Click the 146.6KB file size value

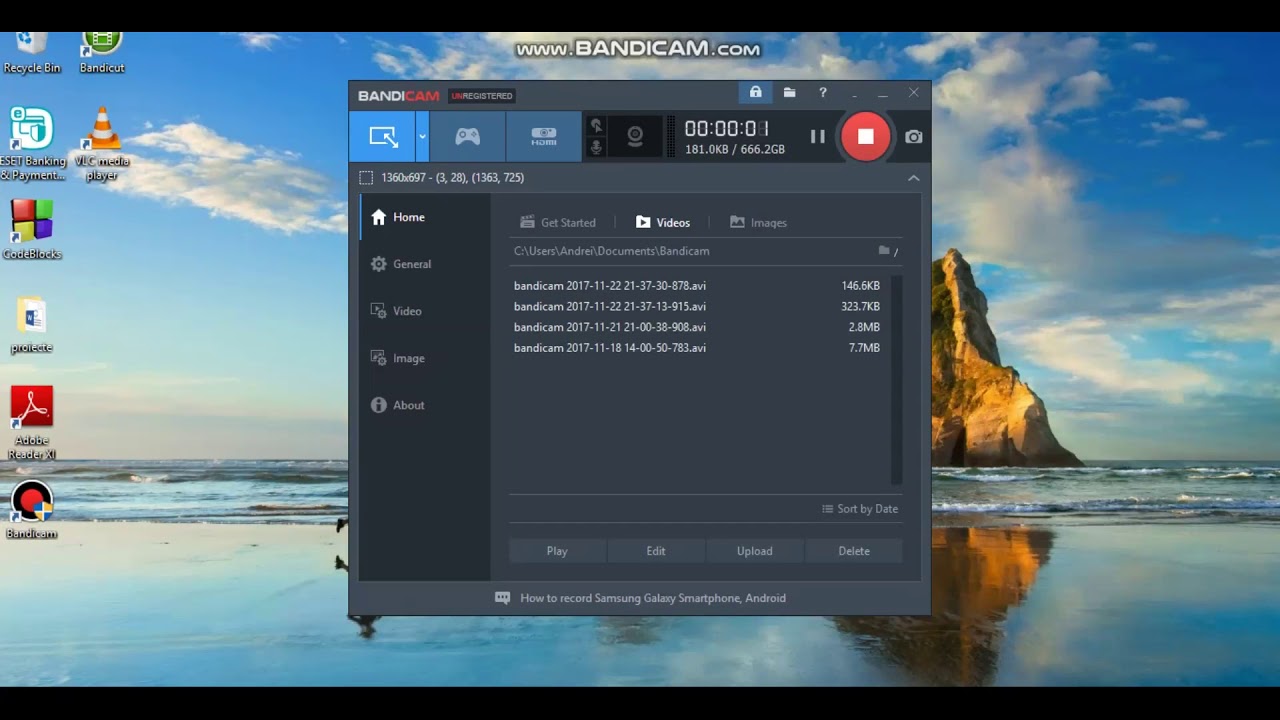point(861,286)
